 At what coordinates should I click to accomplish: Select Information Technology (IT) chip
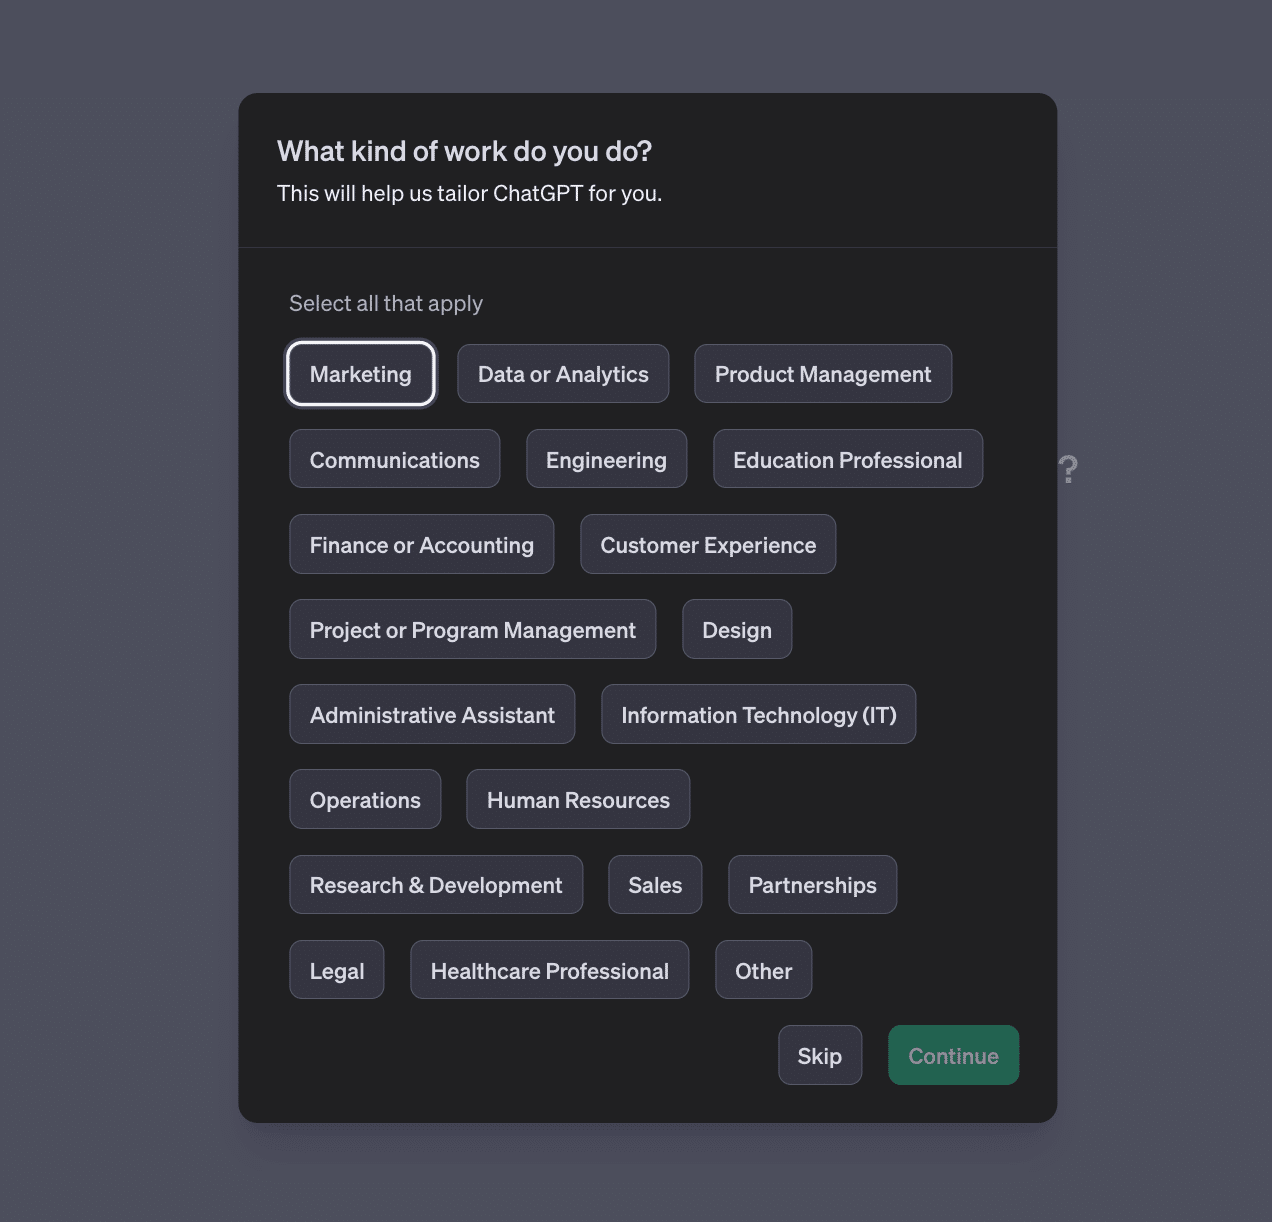(x=758, y=715)
